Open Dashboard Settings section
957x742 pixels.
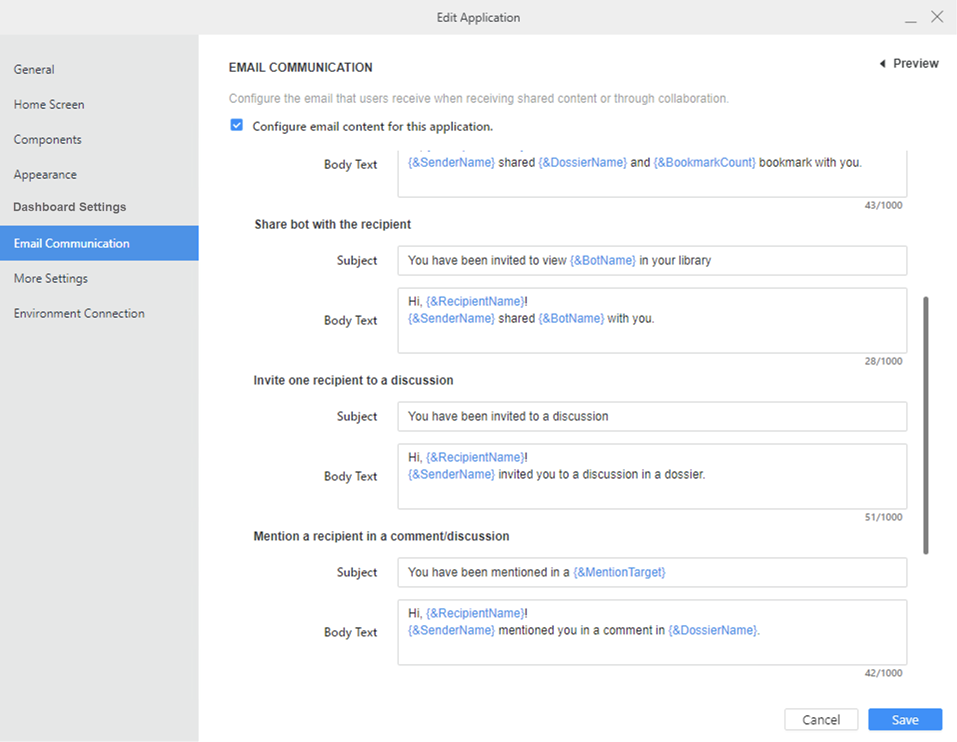70,207
